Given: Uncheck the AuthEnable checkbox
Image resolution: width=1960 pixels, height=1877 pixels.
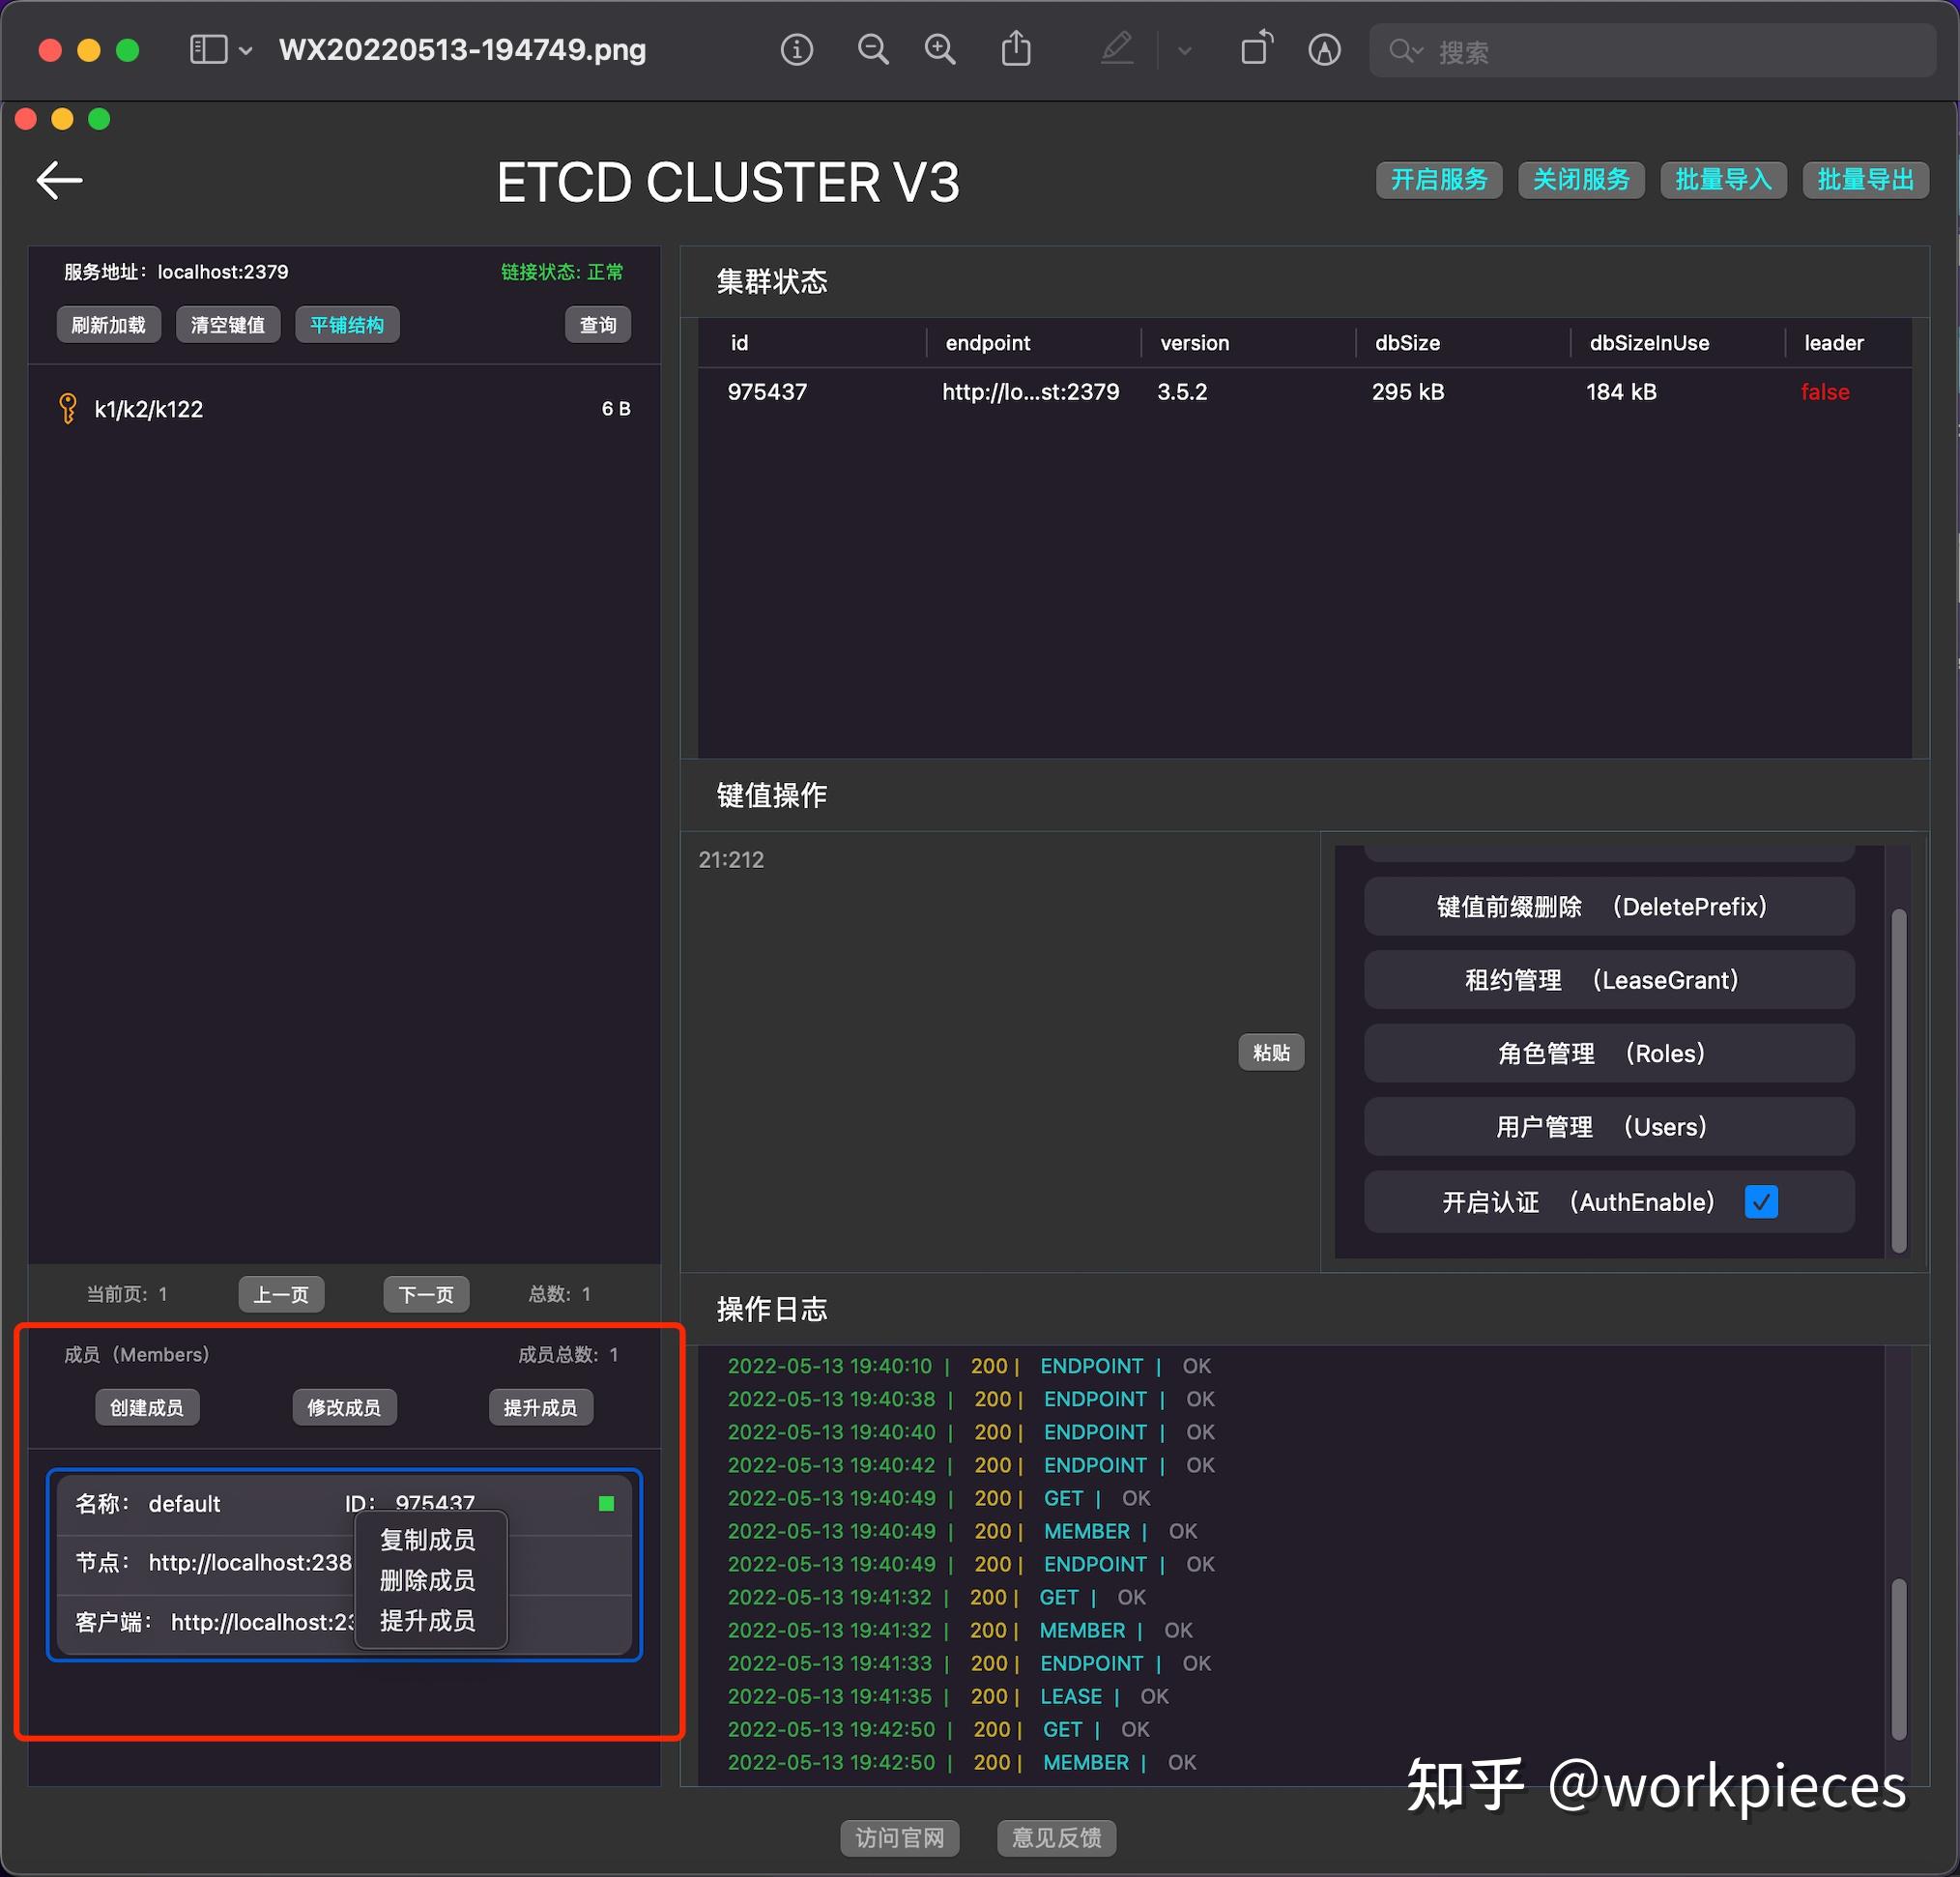Looking at the screenshot, I should click(1761, 1202).
